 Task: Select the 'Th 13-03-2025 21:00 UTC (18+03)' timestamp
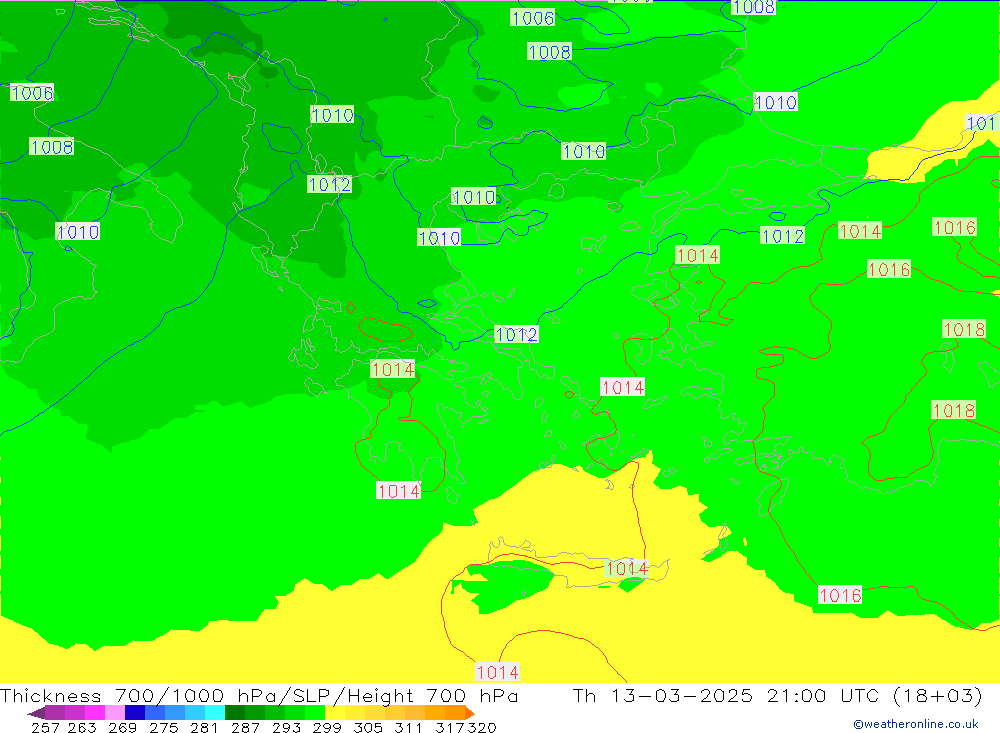tap(777, 695)
